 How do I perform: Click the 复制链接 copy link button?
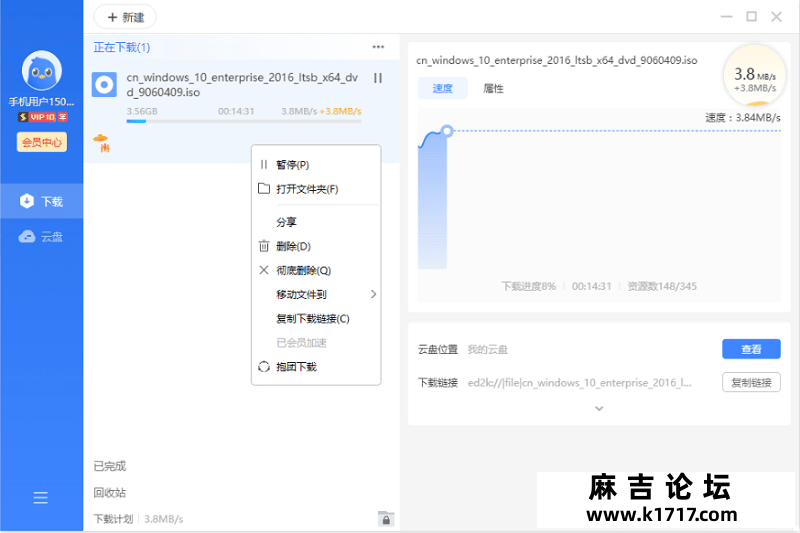pyautogui.click(x=751, y=383)
